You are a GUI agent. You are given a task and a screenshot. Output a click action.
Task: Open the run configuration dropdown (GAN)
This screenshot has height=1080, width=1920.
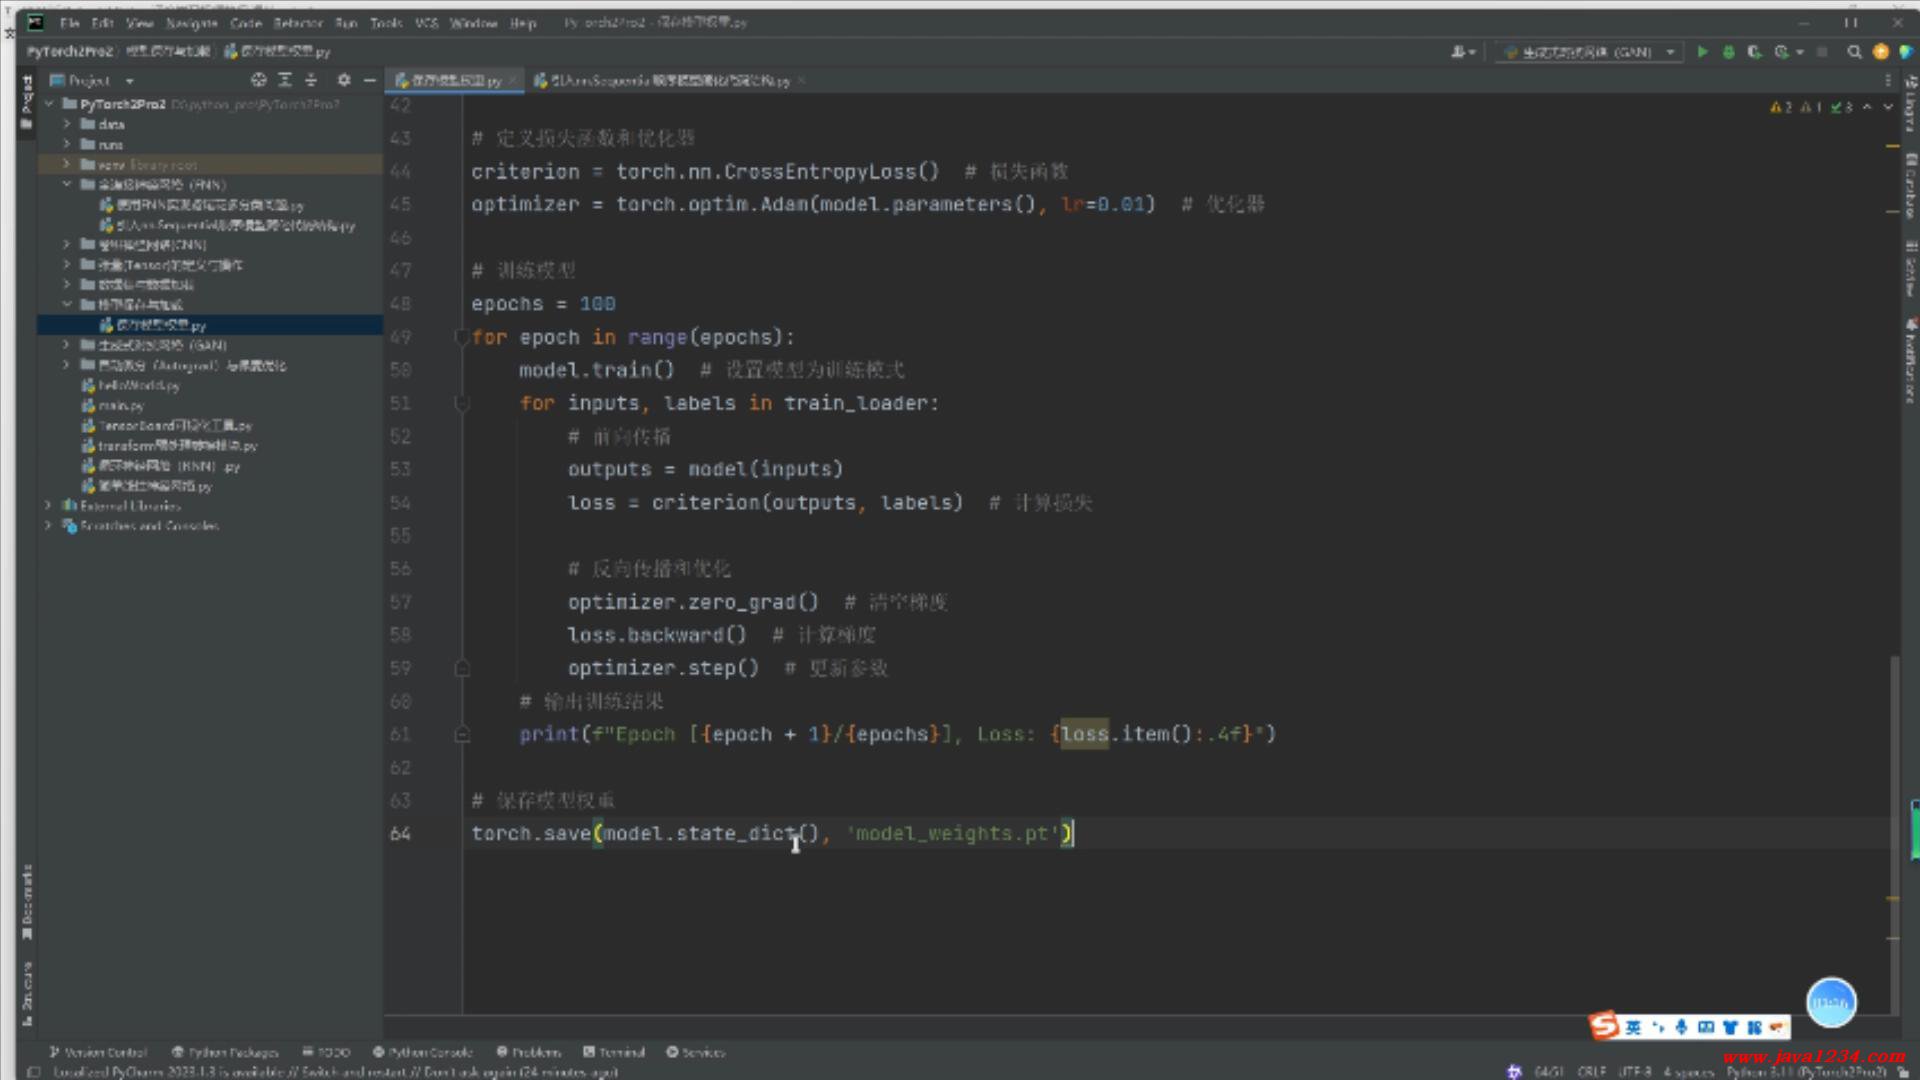1590,52
